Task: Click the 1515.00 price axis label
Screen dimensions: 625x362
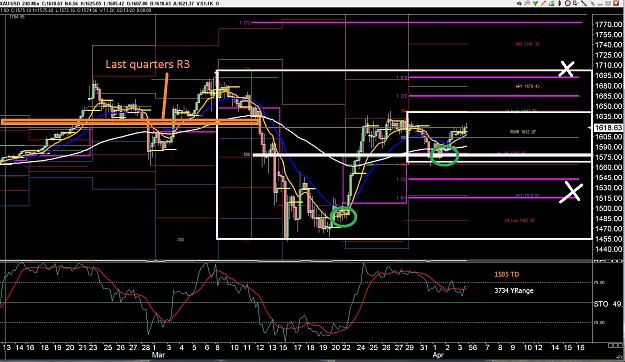Action: (609, 198)
